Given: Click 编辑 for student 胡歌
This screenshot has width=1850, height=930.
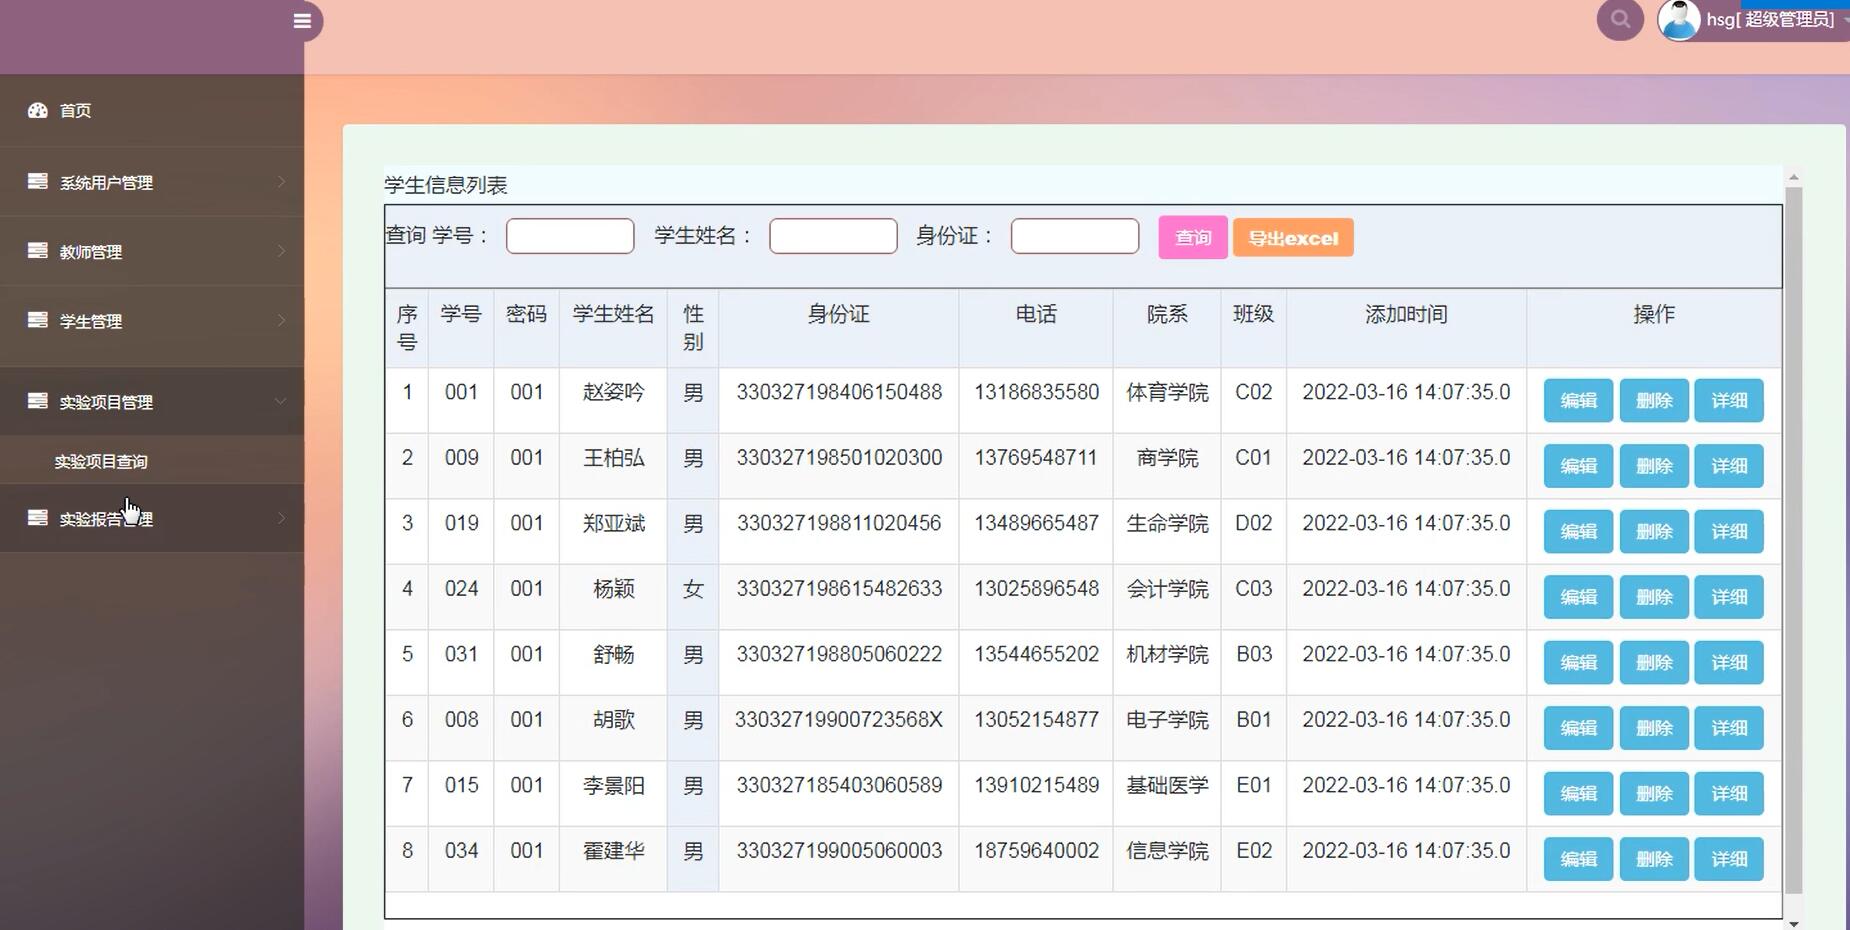Looking at the screenshot, I should coord(1578,728).
